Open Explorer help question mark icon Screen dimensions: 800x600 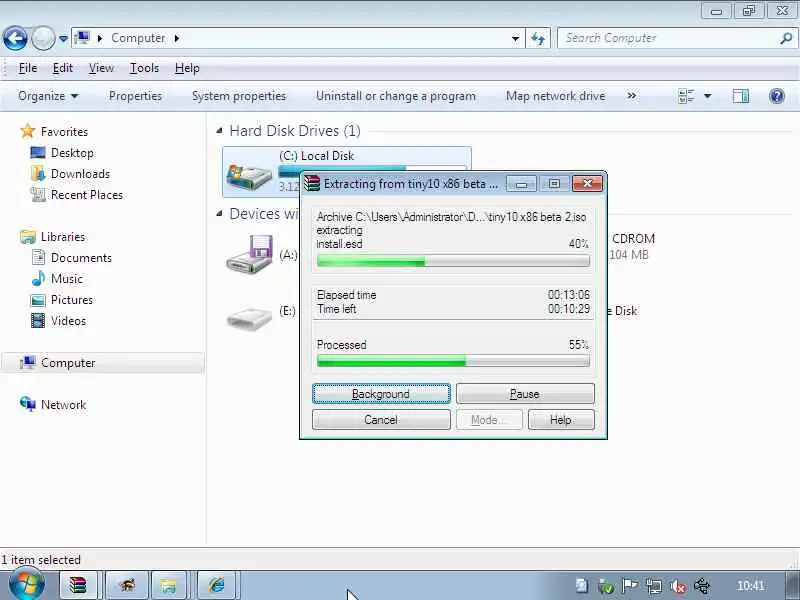[x=777, y=96]
